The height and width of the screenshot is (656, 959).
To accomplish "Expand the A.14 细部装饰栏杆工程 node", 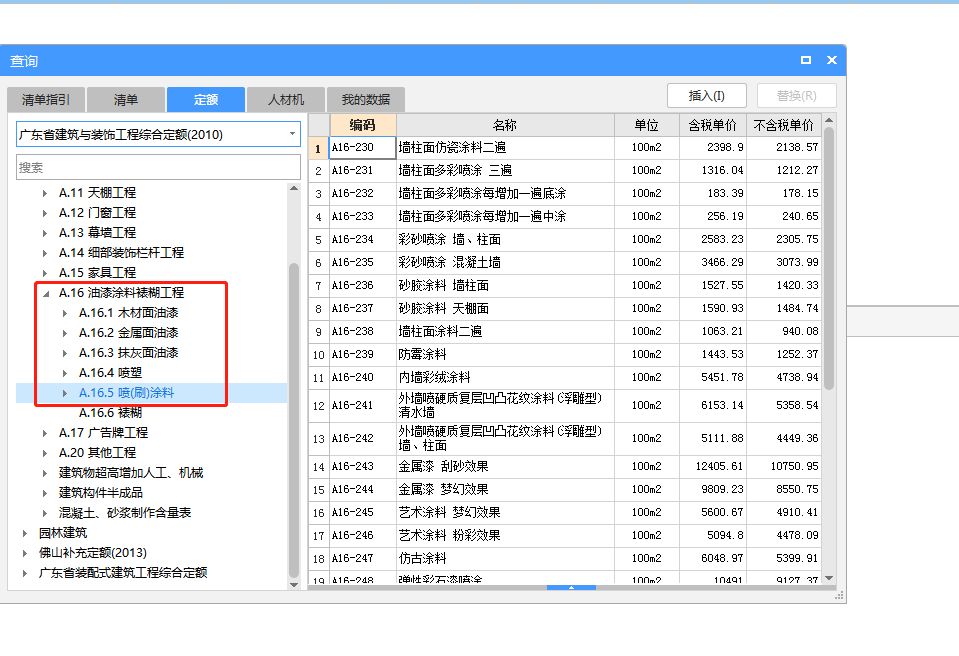I will [45, 253].
